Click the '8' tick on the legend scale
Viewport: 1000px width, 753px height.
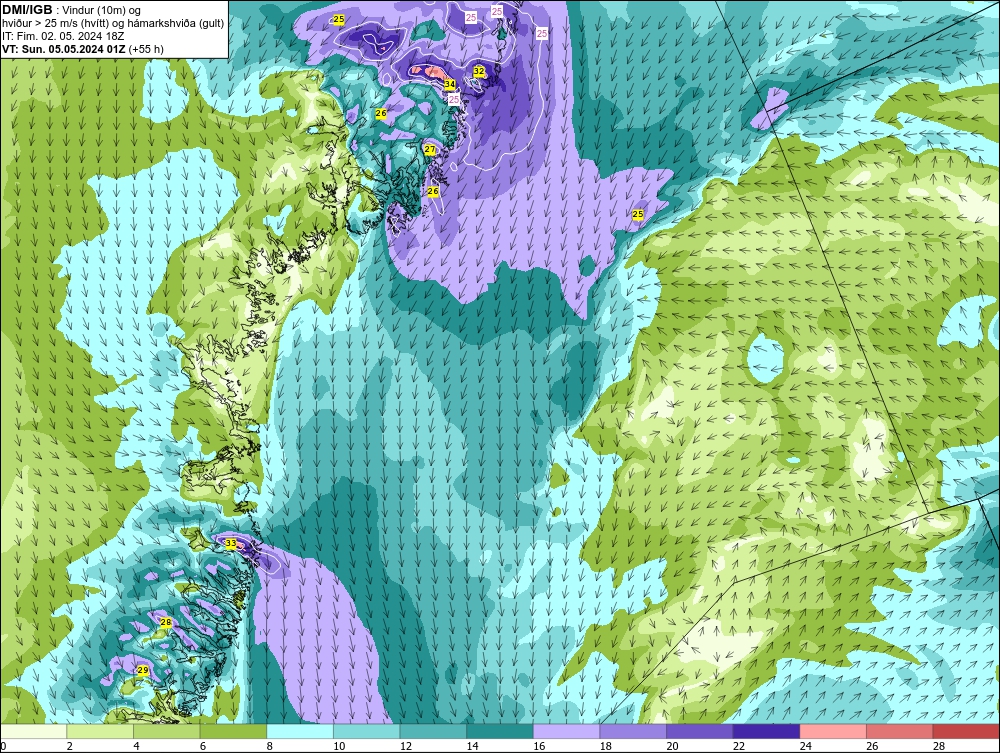coord(270,746)
